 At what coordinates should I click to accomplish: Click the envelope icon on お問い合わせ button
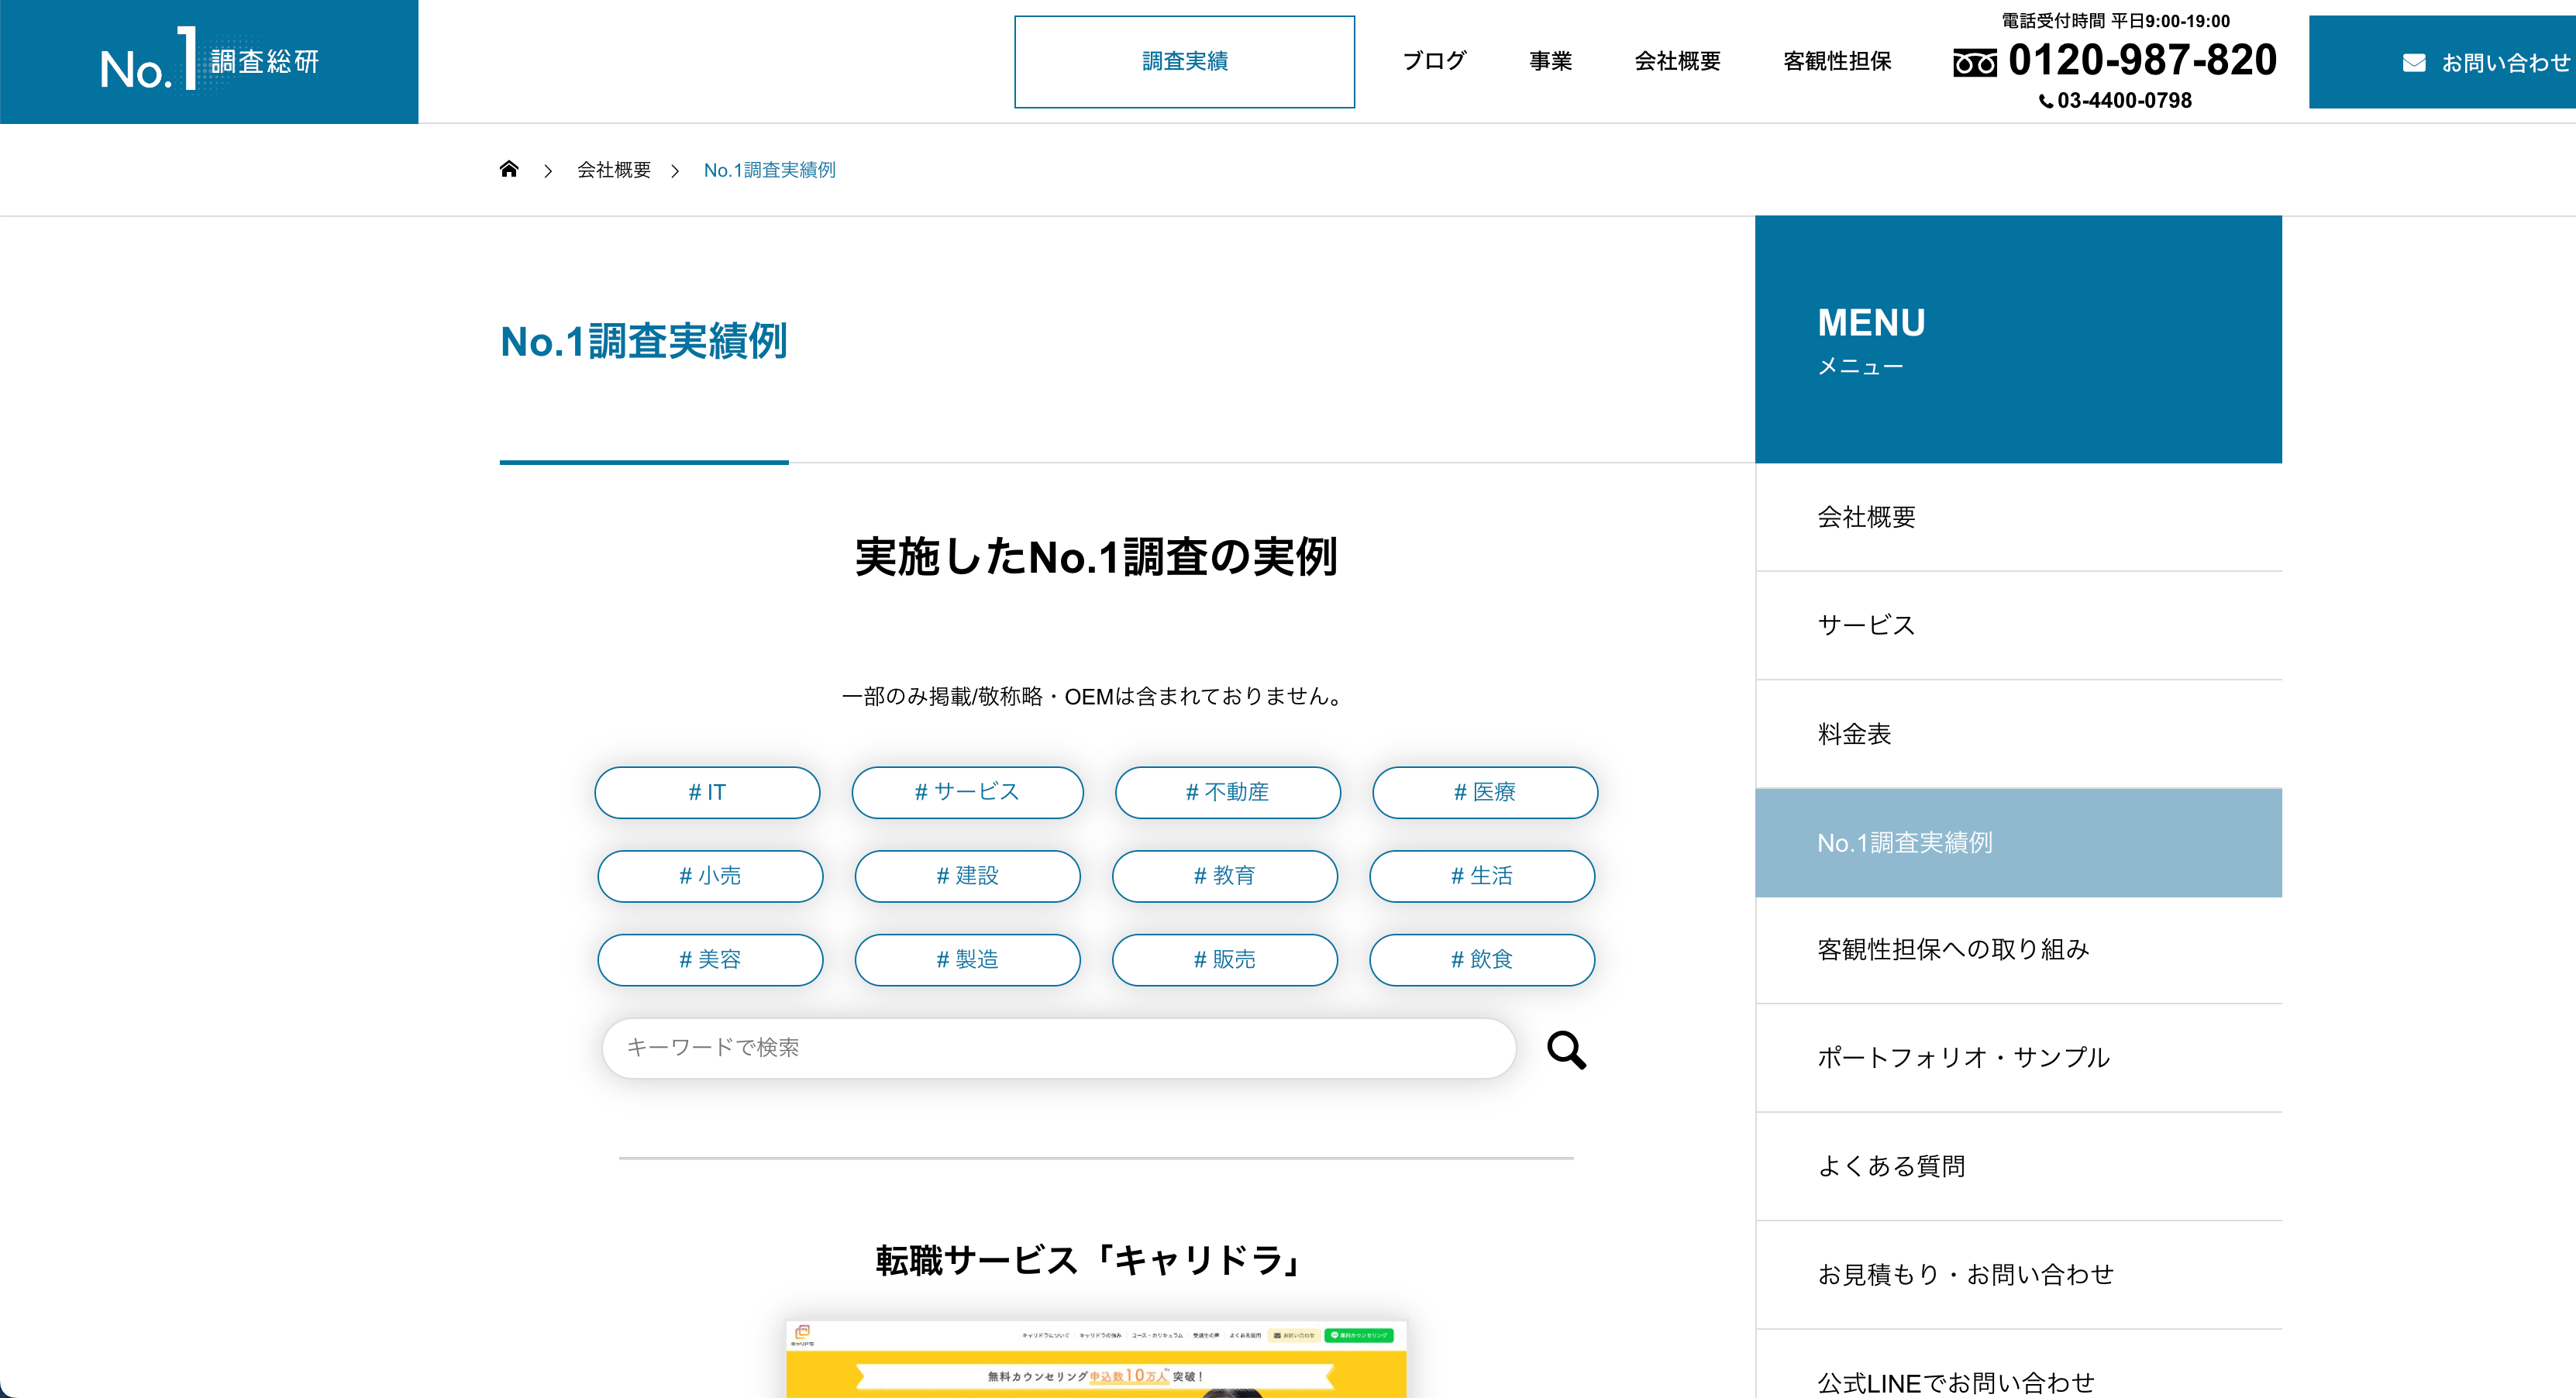click(2415, 62)
